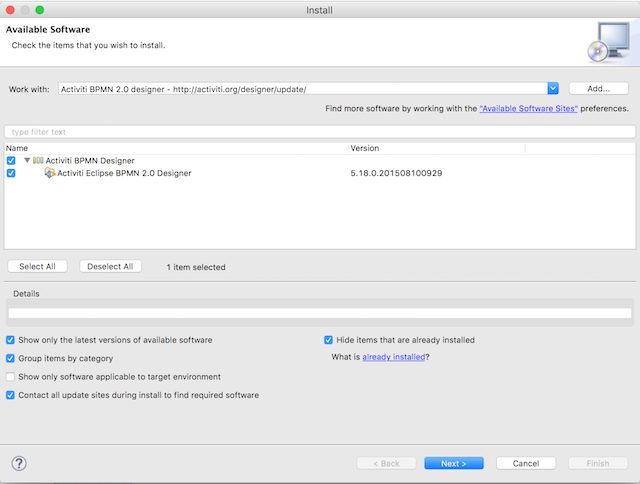Click the help question mark icon

coord(18,463)
